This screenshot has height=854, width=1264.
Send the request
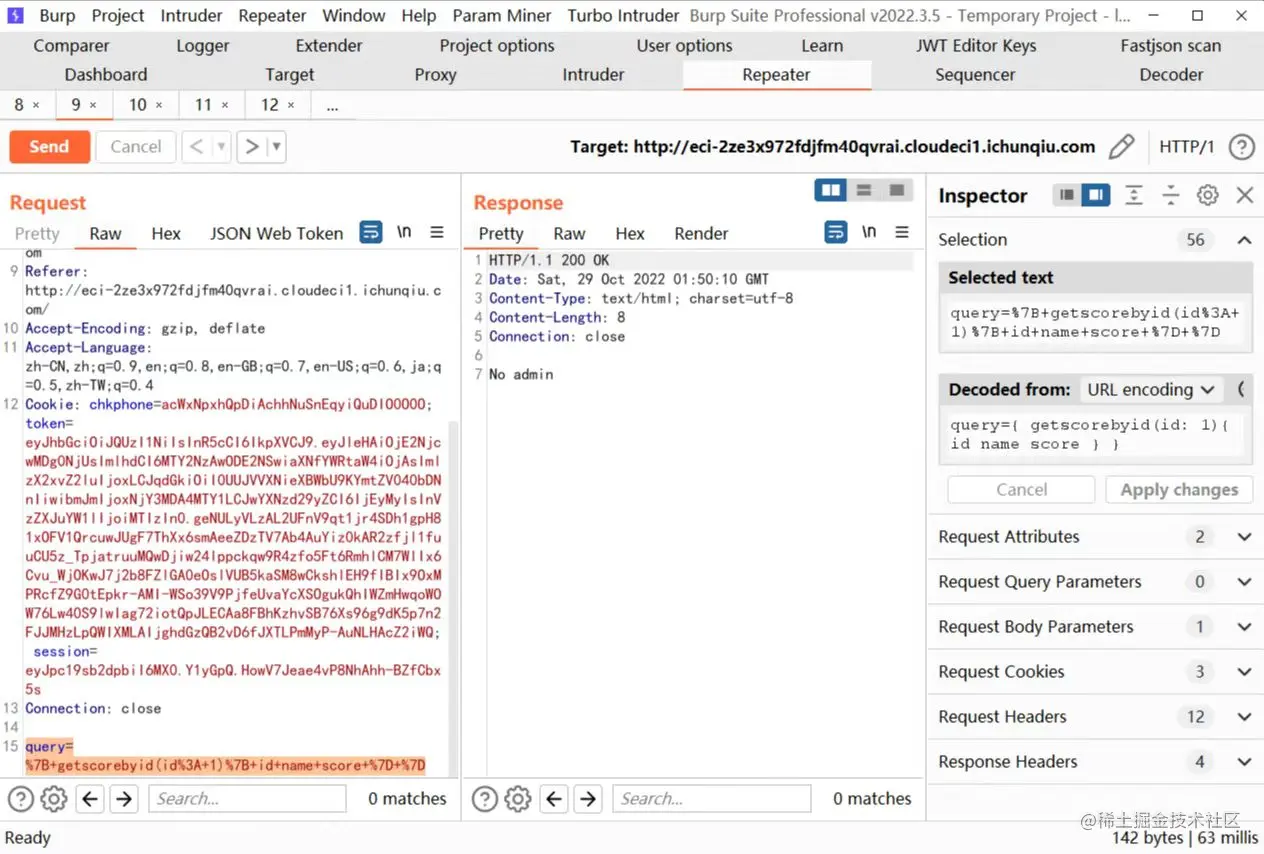click(49, 147)
